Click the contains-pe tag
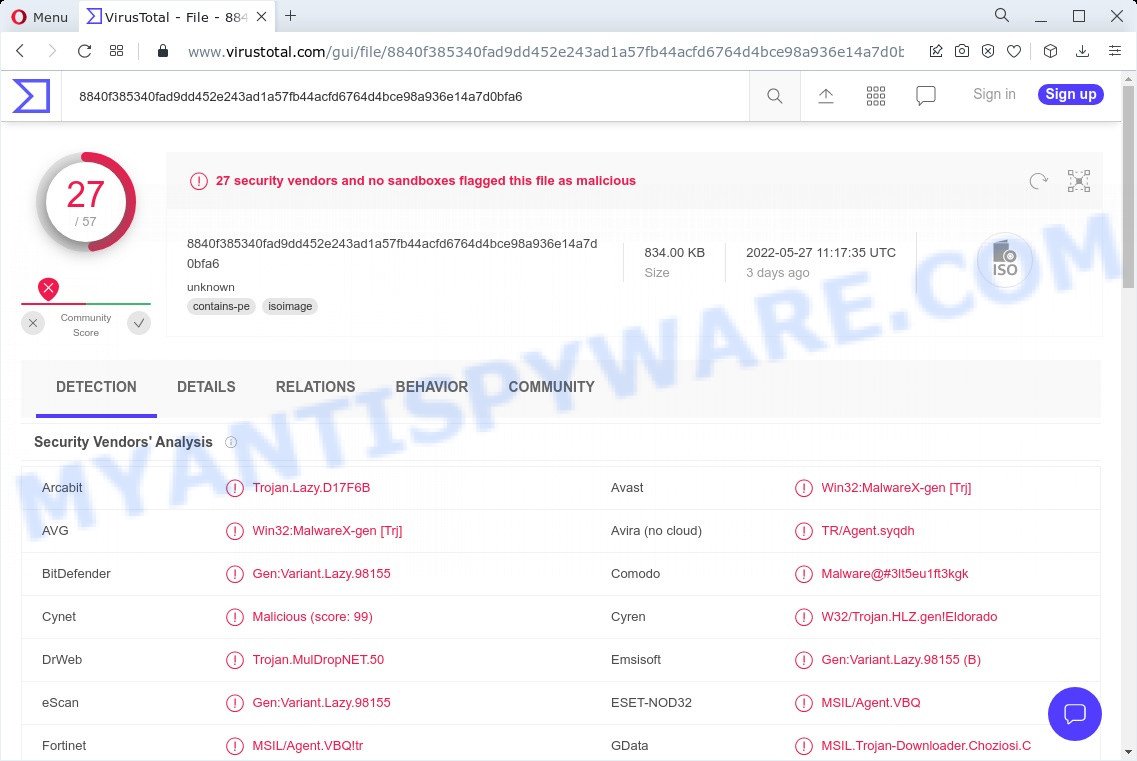The width and height of the screenshot is (1137, 761). (221, 306)
